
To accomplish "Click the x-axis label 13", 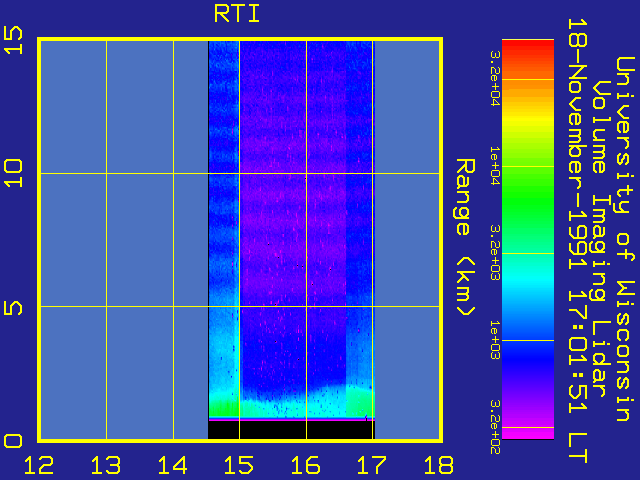I will (x=106, y=465).
